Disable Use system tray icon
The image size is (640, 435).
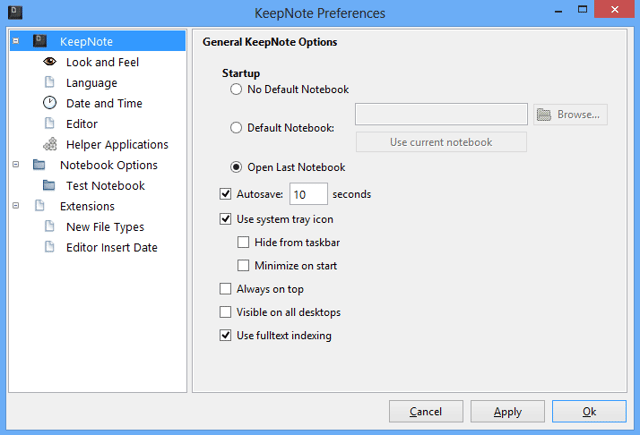pyautogui.click(x=225, y=219)
